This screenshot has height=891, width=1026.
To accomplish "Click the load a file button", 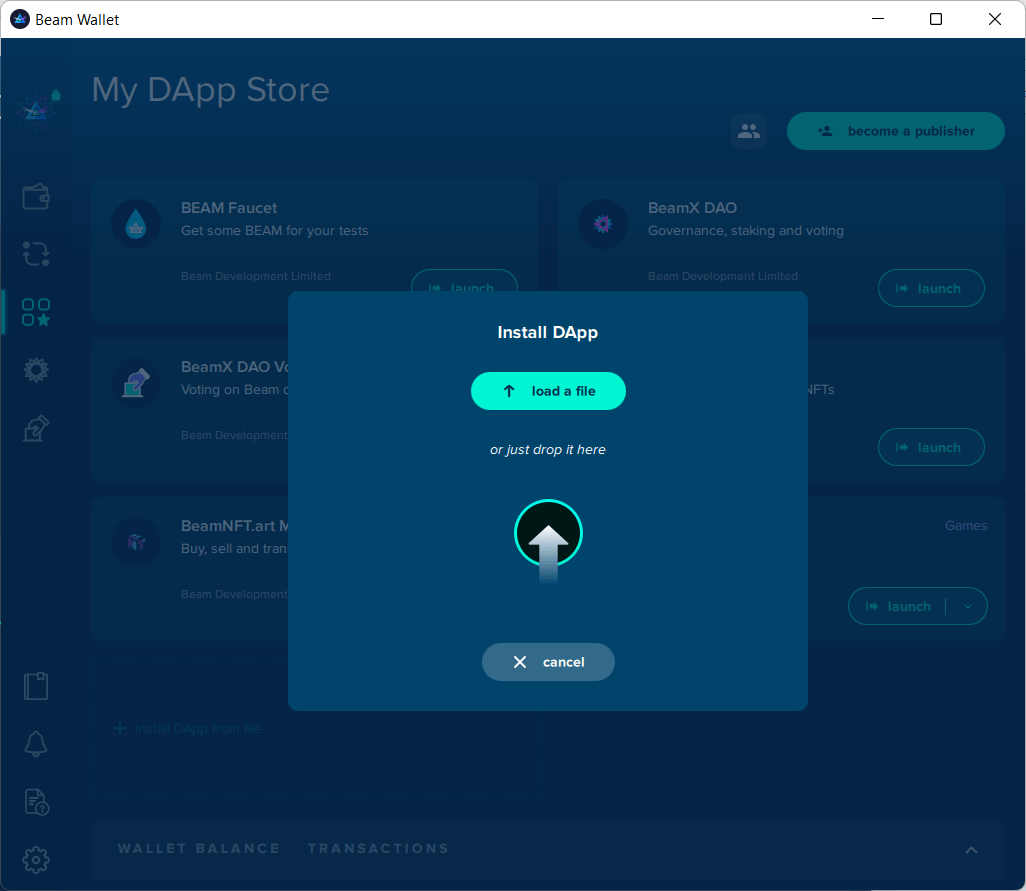I will pyautogui.click(x=548, y=391).
